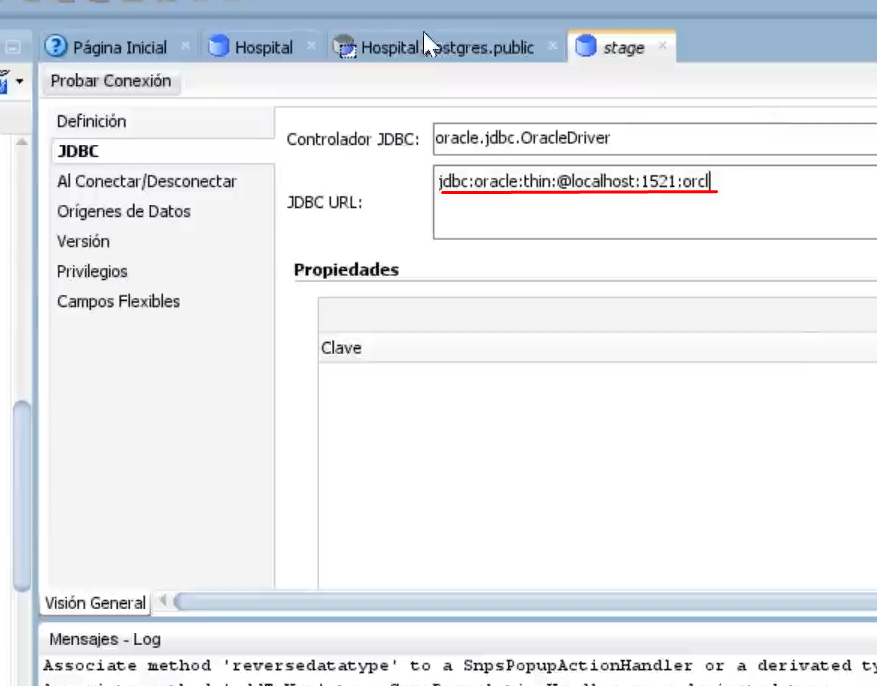Image resolution: width=877 pixels, height=686 pixels.
Task: Click the Propiedades section heading
Action: pos(346,269)
